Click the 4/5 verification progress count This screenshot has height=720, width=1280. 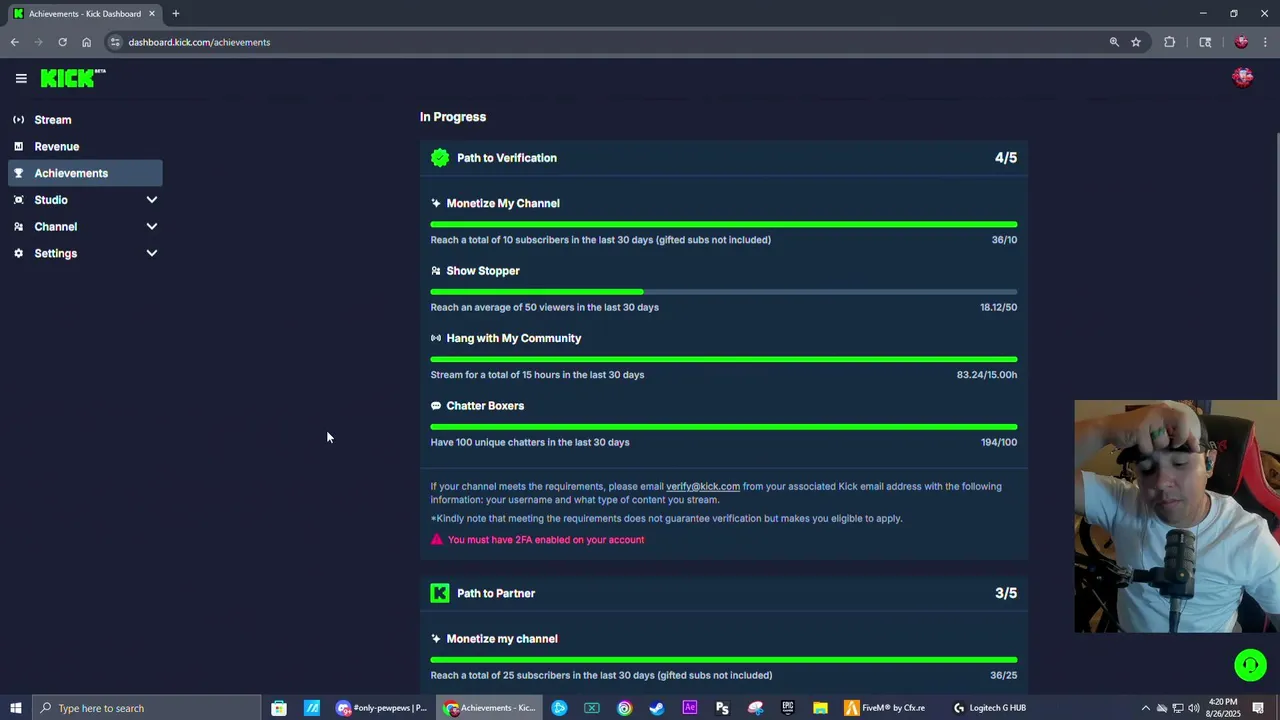[x=1006, y=158]
